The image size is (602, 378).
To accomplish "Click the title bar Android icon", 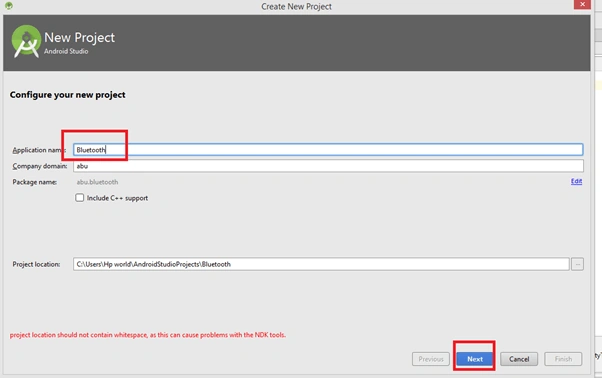I will (x=9, y=6).
